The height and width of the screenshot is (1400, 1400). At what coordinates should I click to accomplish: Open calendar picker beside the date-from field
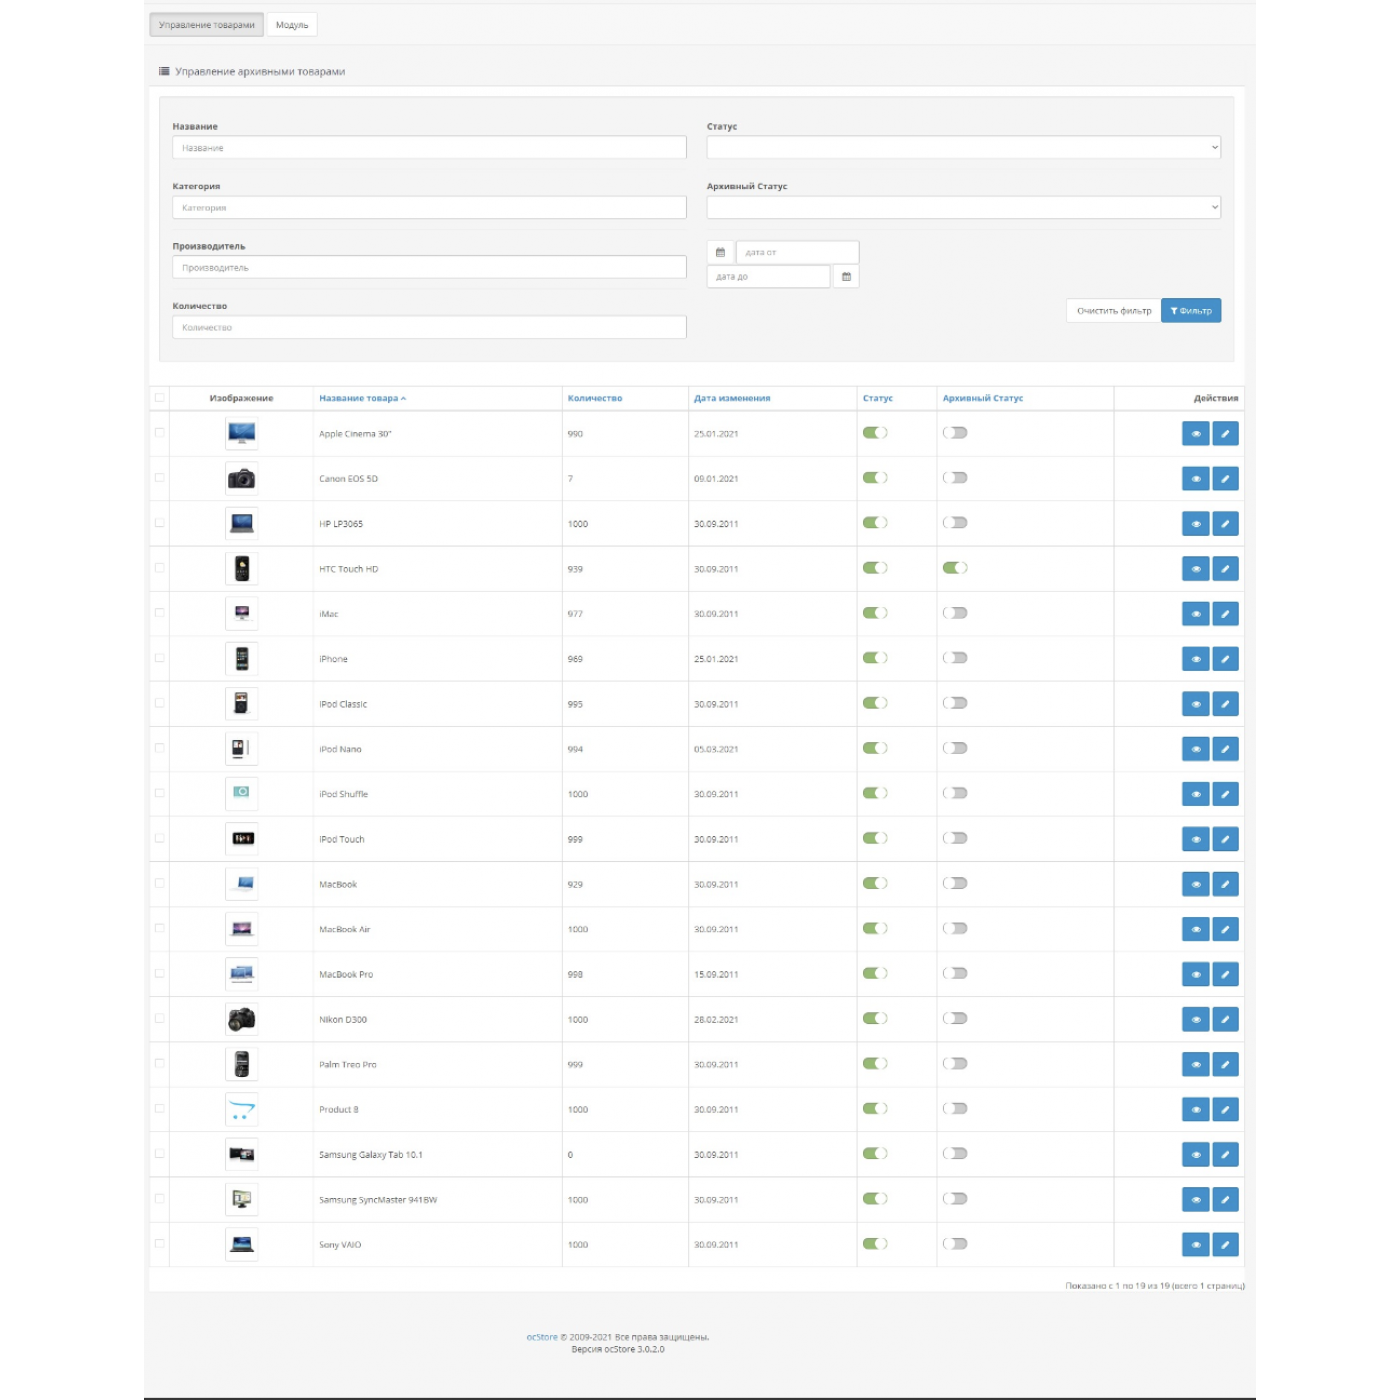click(720, 252)
